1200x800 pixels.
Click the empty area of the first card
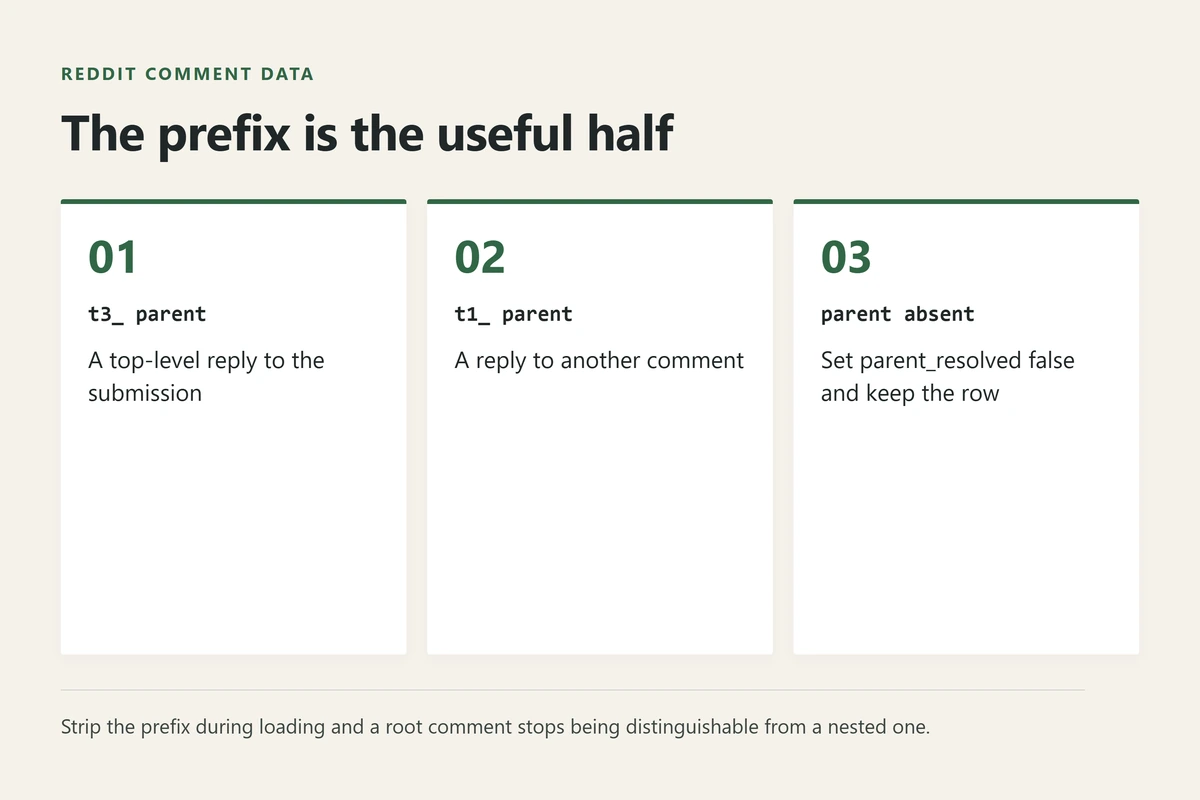[x=234, y=530]
